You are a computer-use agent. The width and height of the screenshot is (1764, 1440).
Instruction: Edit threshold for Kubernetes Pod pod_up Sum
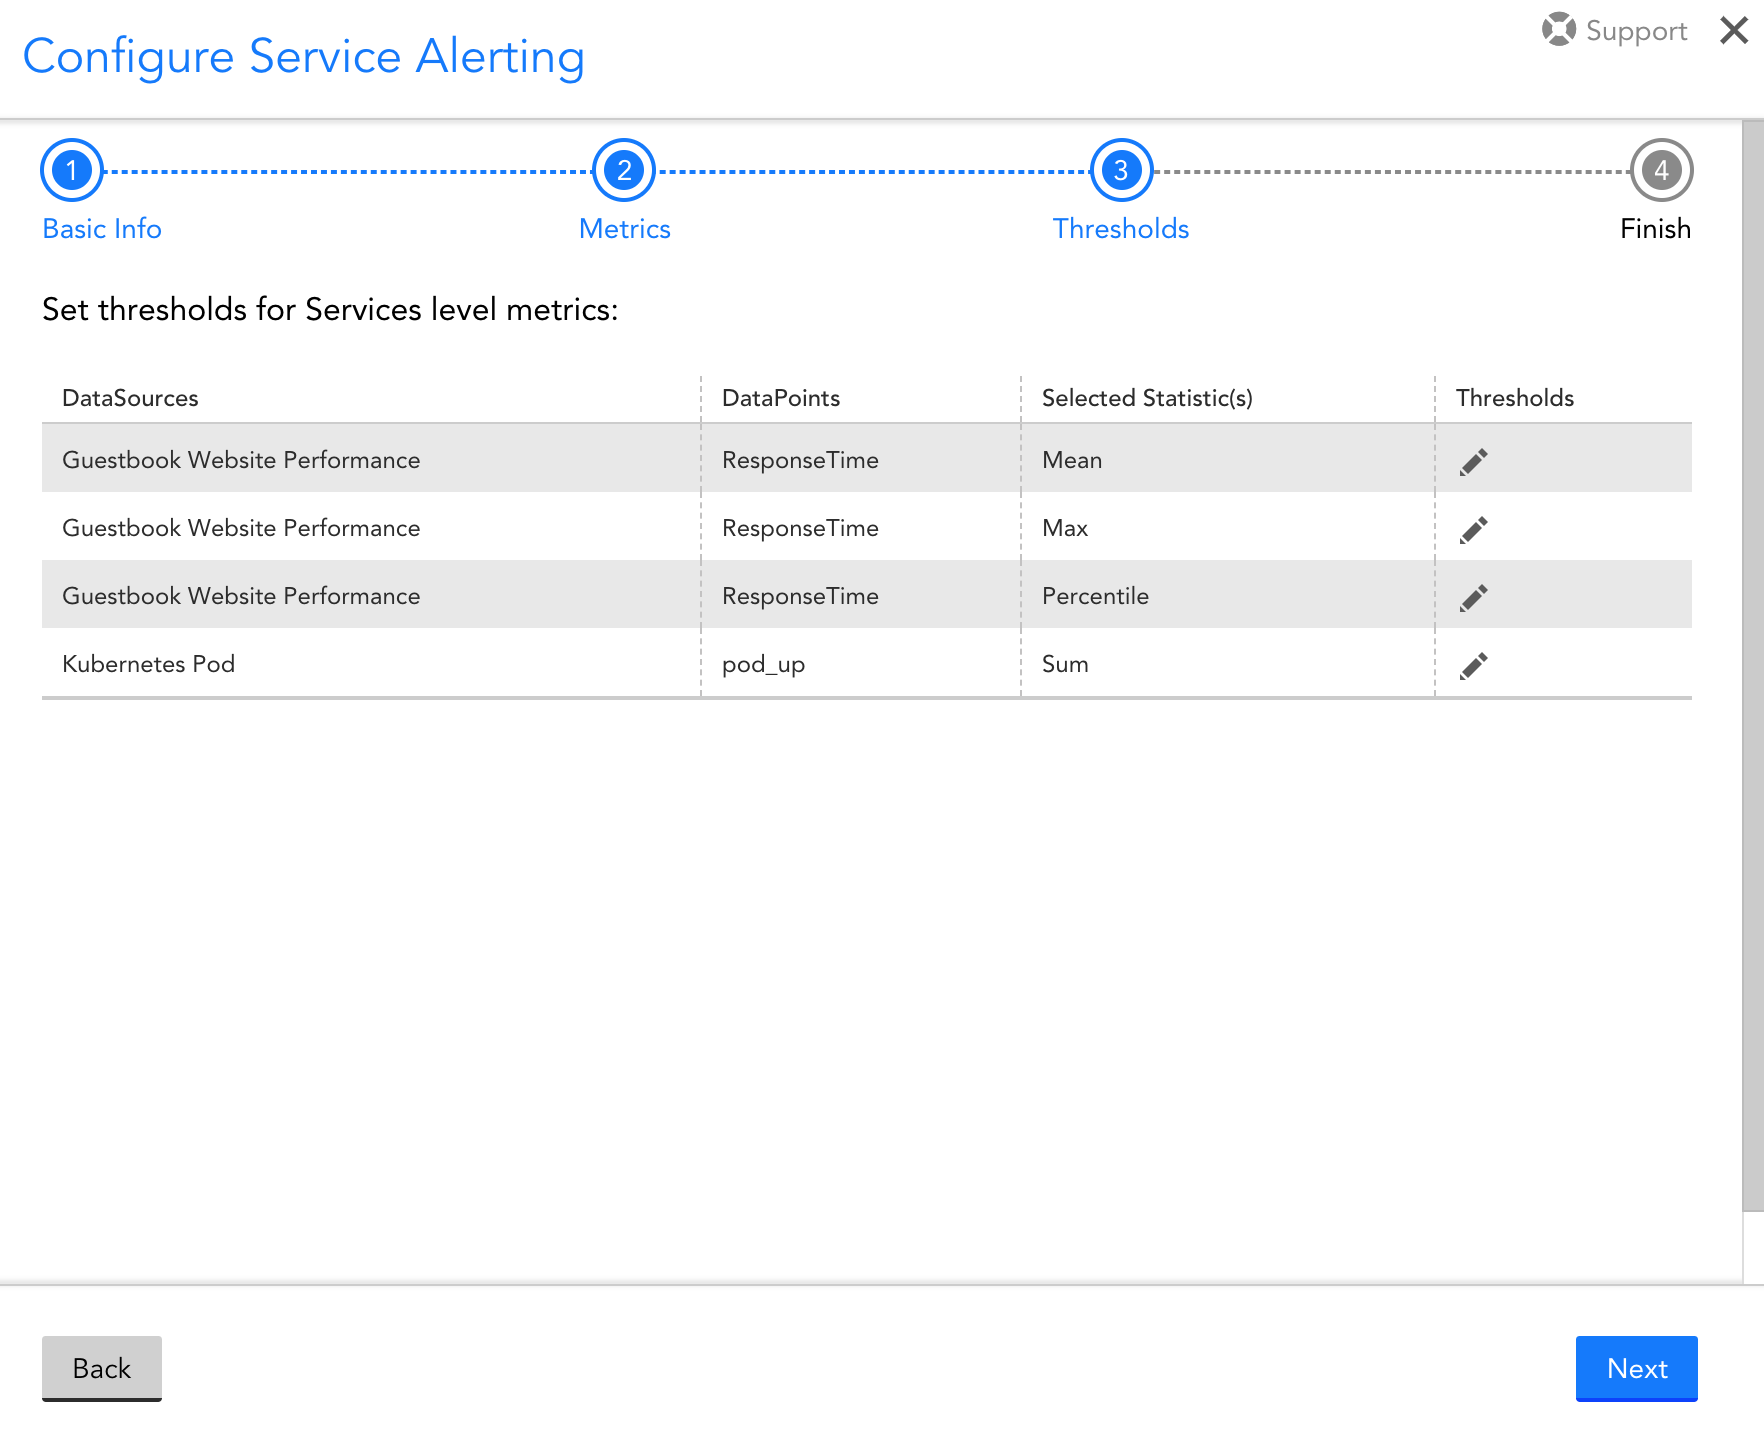coord(1473,666)
